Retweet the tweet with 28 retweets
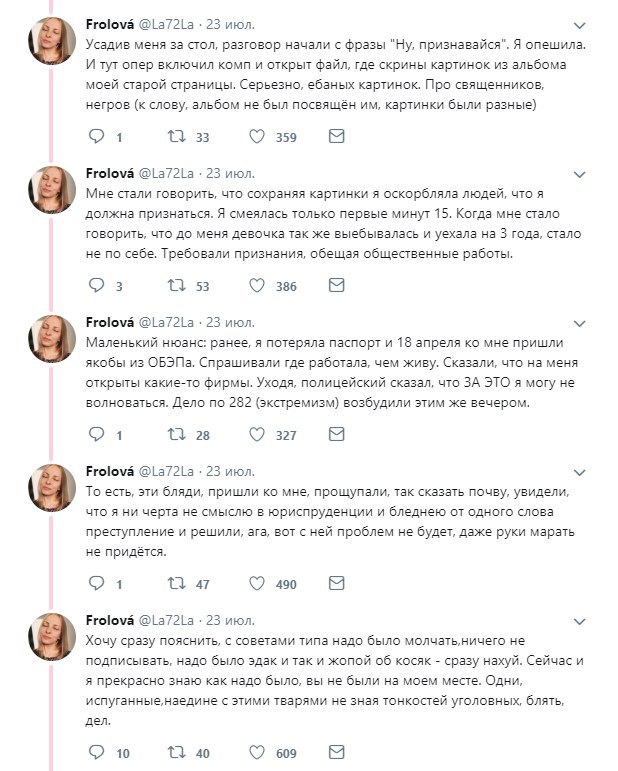The height and width of the screenshot is (771, 618). (x=176, y=435)
